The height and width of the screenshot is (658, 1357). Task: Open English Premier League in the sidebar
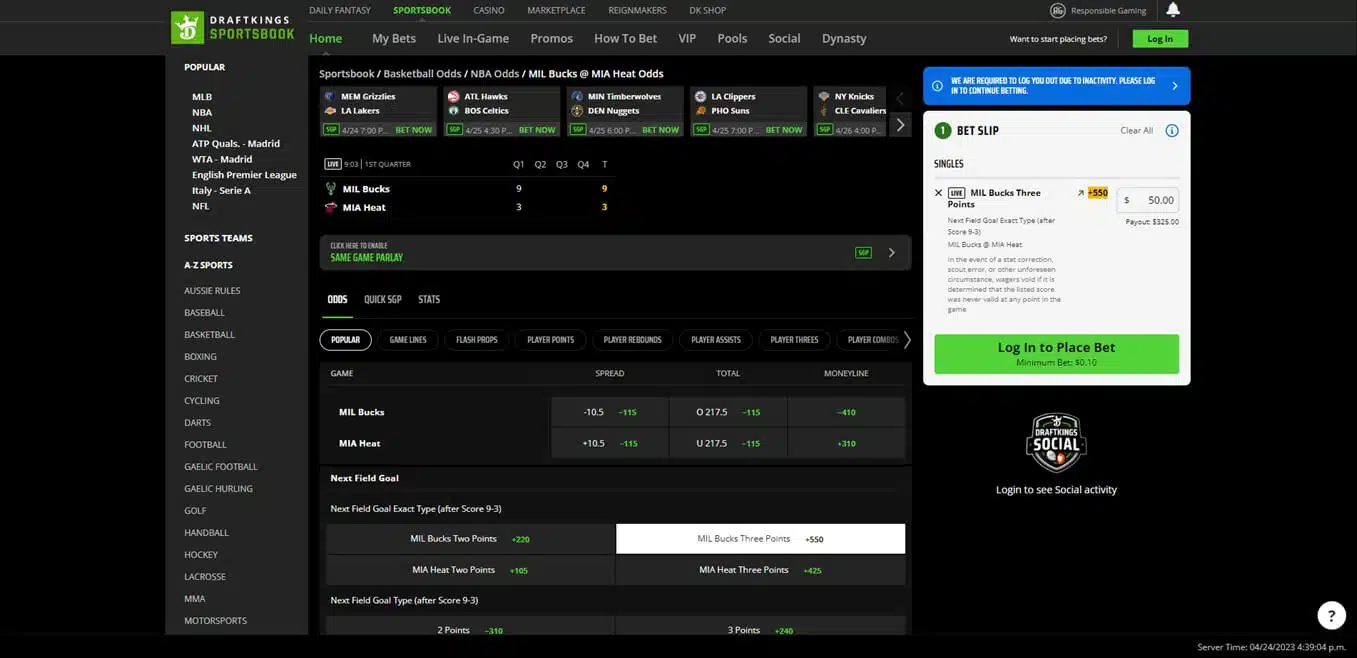pyautogui.click(x=244, y=175)
